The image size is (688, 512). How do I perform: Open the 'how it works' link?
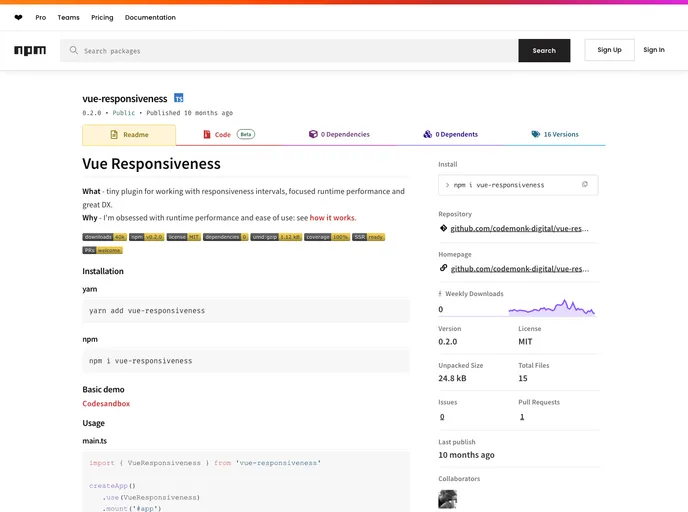coord(333,218)
